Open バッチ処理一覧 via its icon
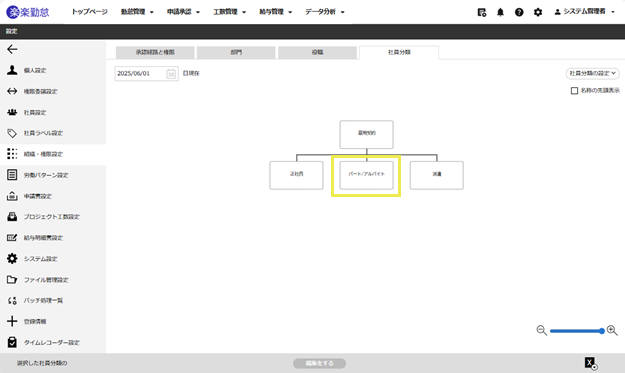This screenshot has height=373, width=625. pos(12,300)
